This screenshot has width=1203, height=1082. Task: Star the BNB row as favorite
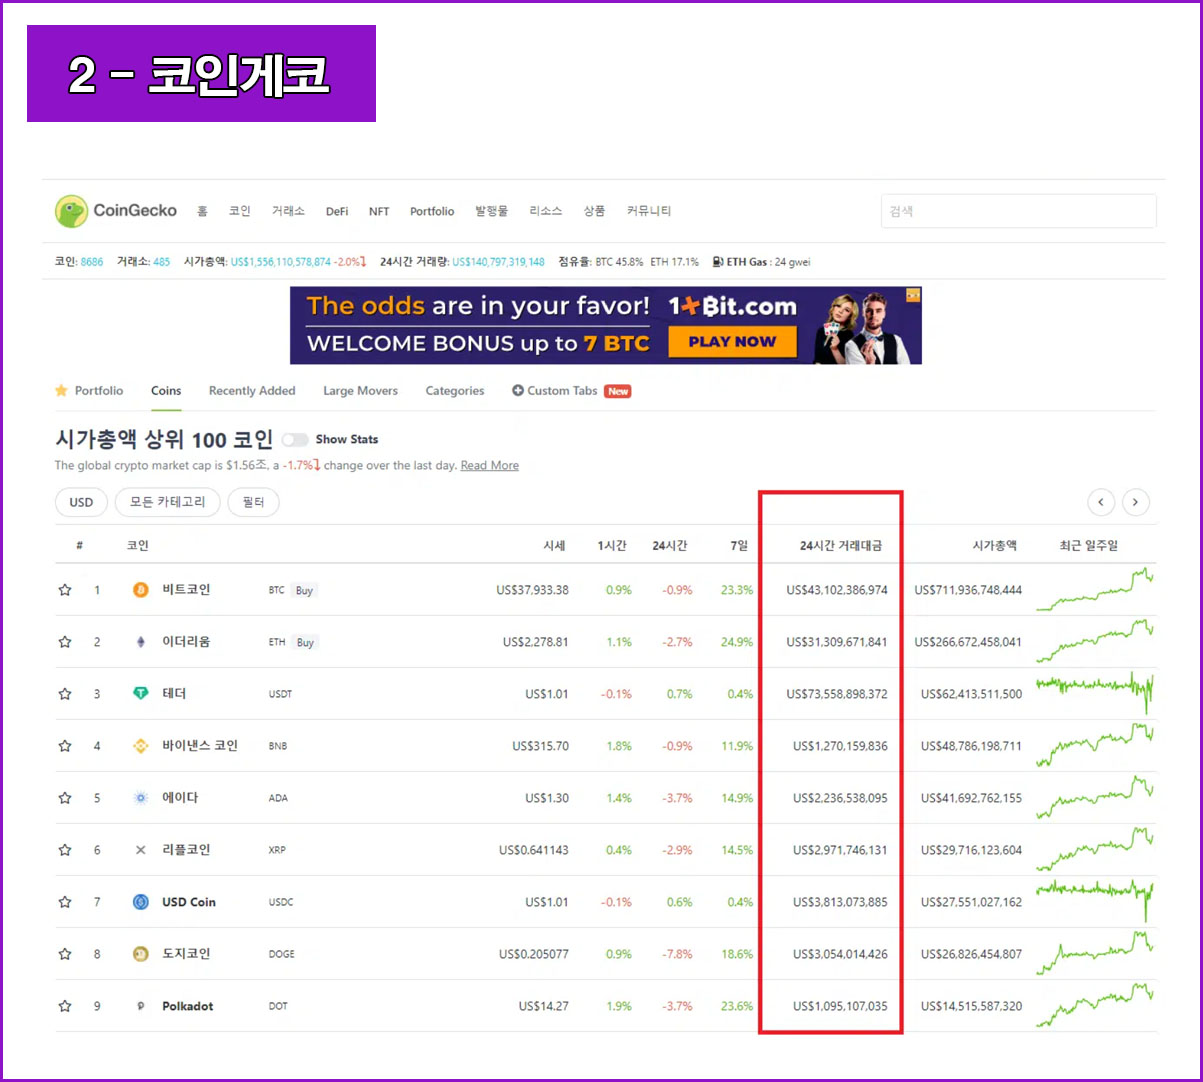65,746
